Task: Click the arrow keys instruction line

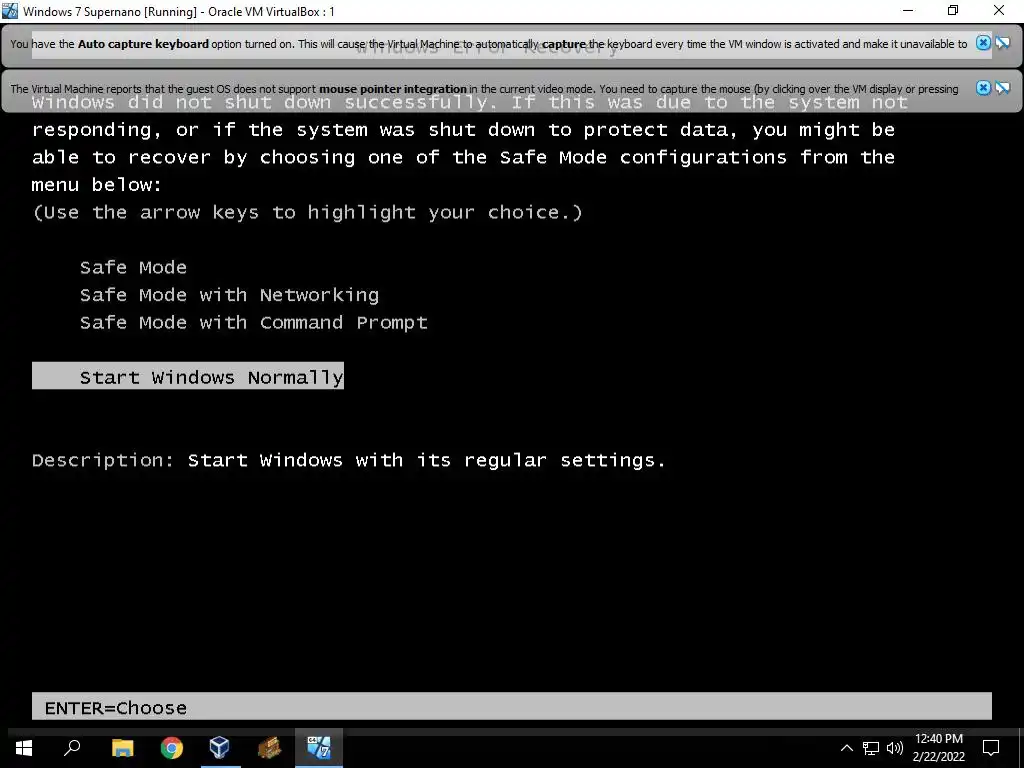Action: tap(308, 213)
